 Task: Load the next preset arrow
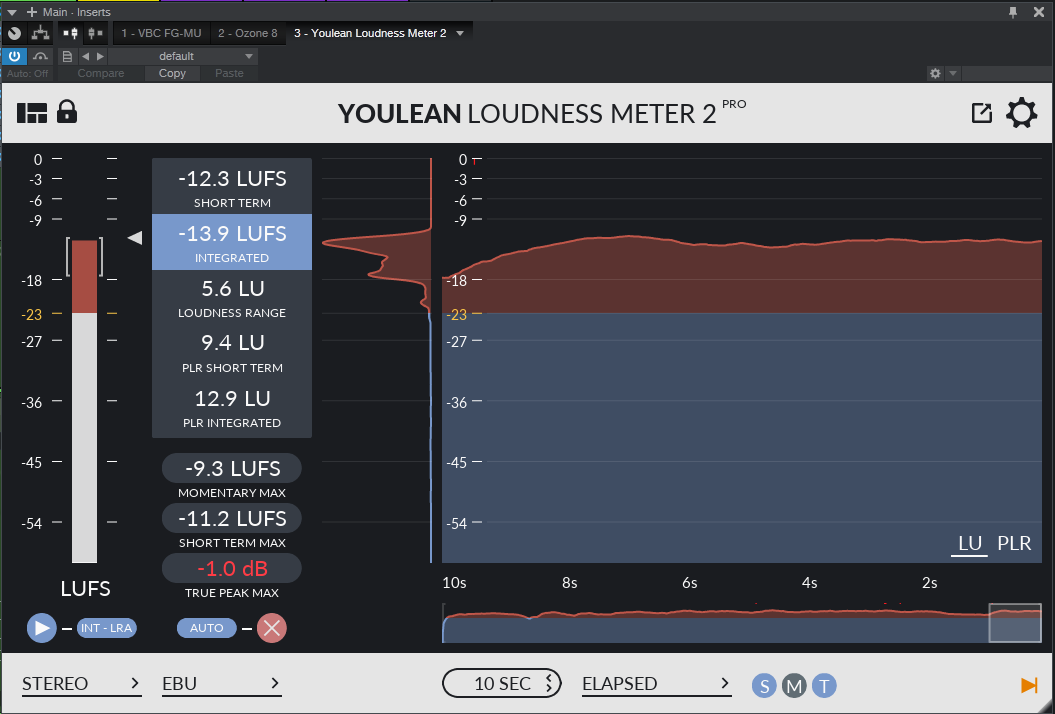coord(100,56)
